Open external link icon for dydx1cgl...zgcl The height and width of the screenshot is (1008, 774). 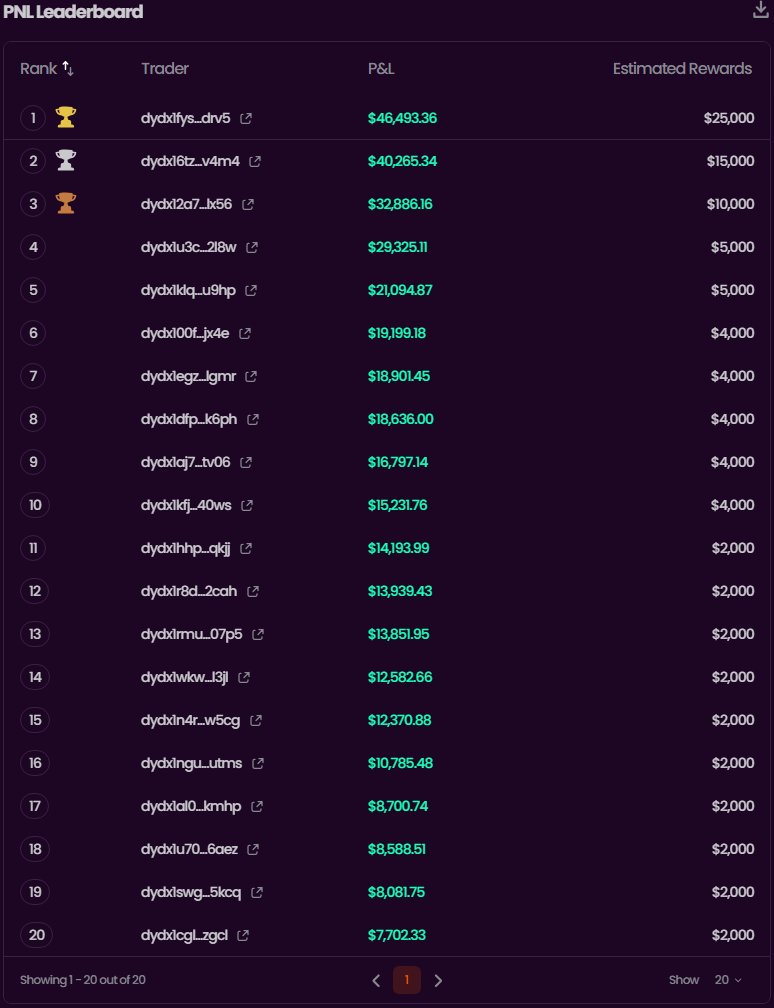coord(243,936)
